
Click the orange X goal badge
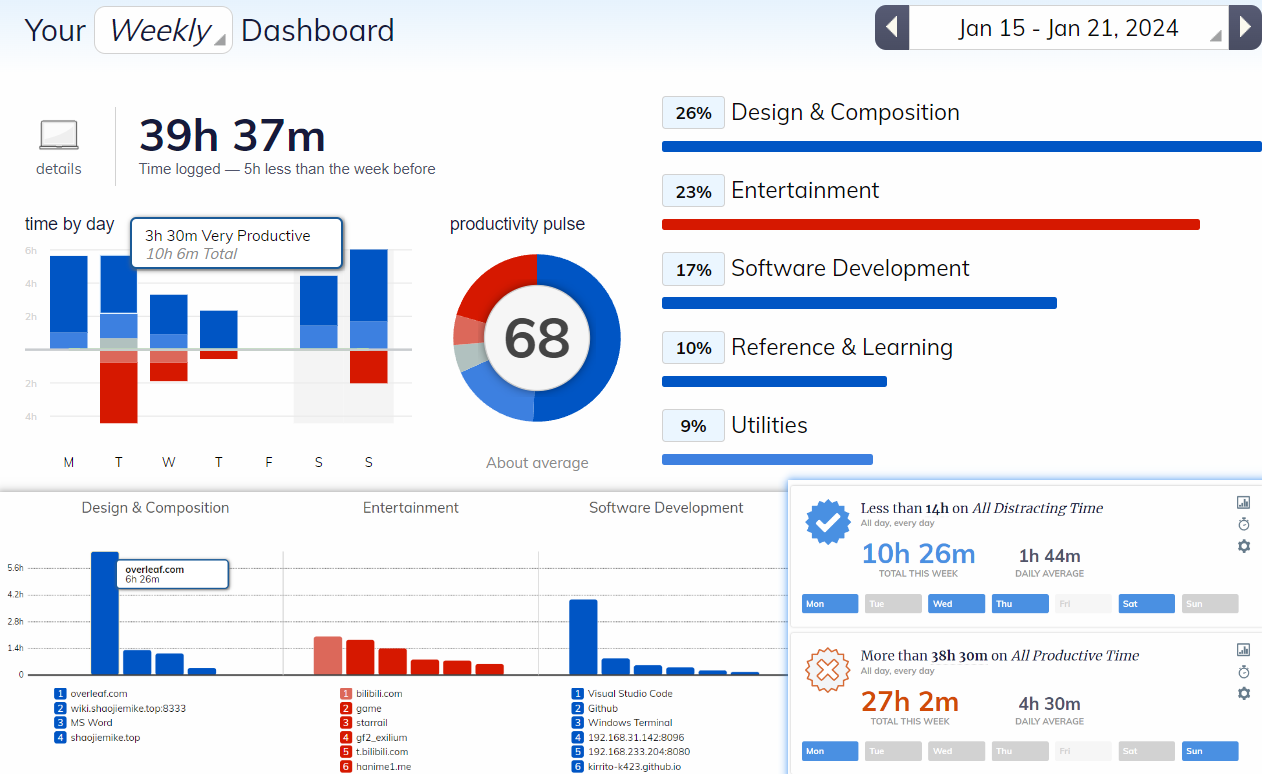[x=828, y=670]
